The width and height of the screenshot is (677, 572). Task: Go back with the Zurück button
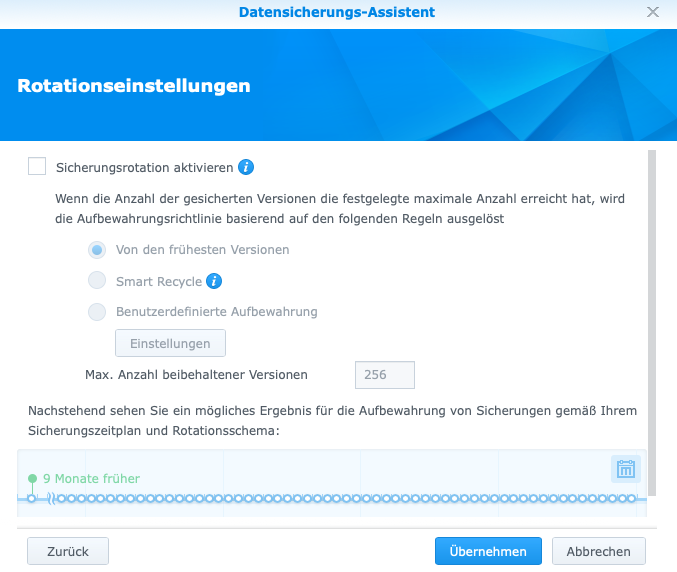coord(68,551)
